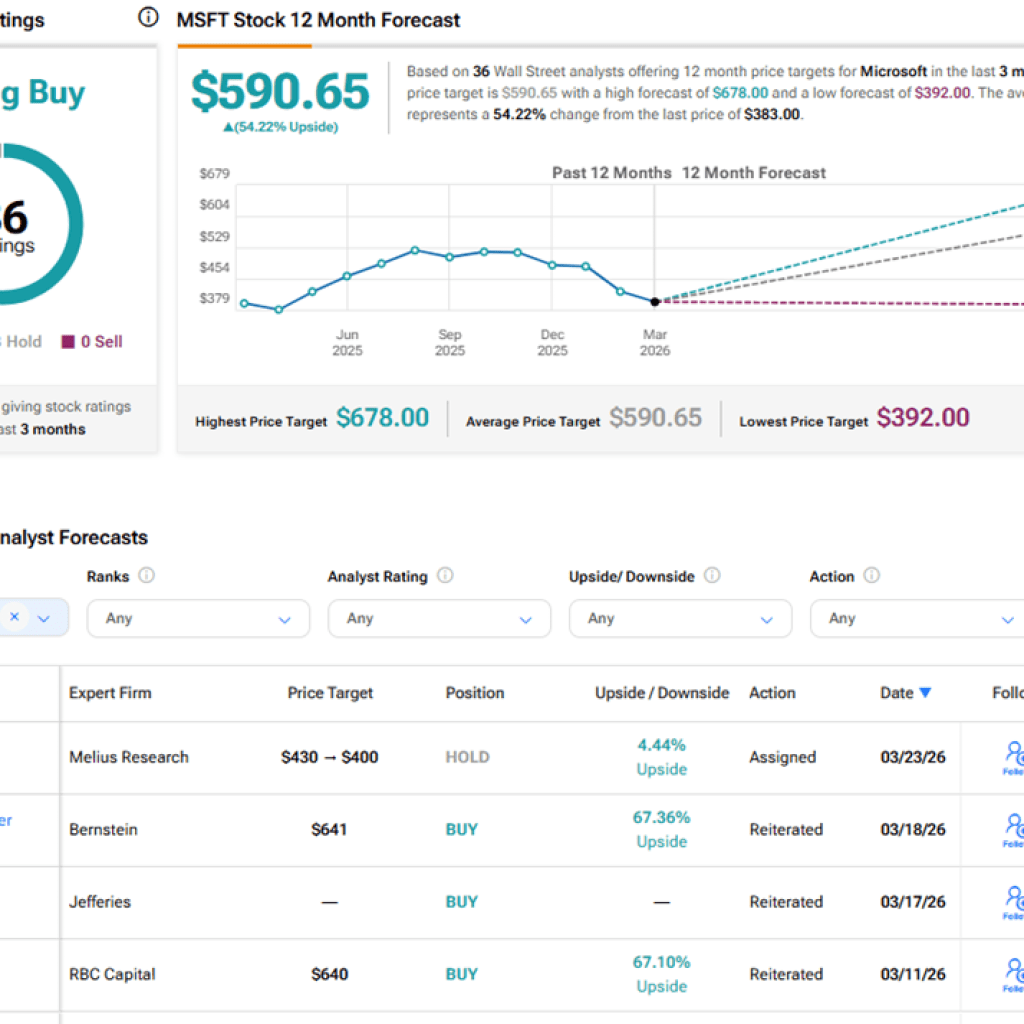Image resolution: width=1024 pixels, height=1024 pixels.
Task: Open the Melius Research firm link
Action: pos(129,757)
